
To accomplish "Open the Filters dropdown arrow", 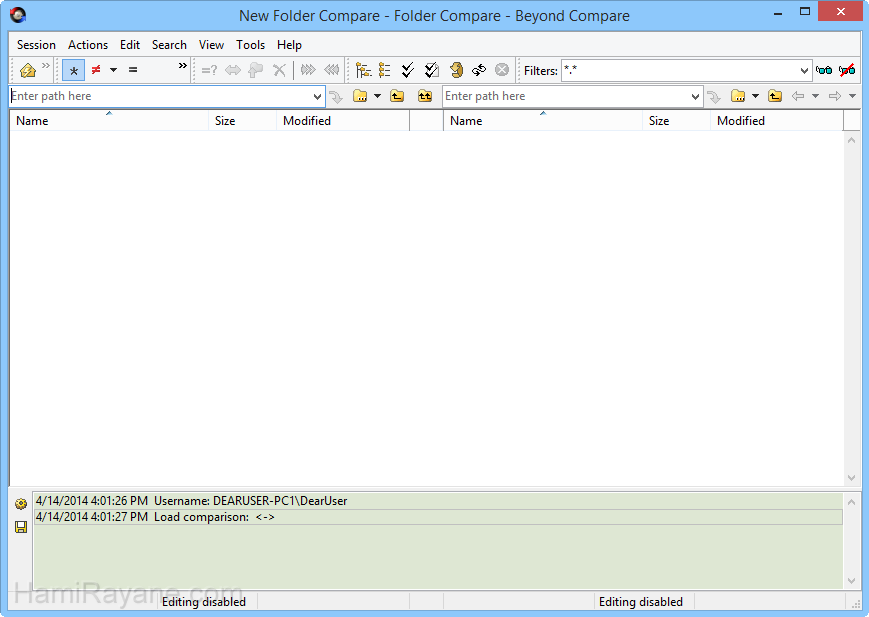I will (x=804, y=71).
